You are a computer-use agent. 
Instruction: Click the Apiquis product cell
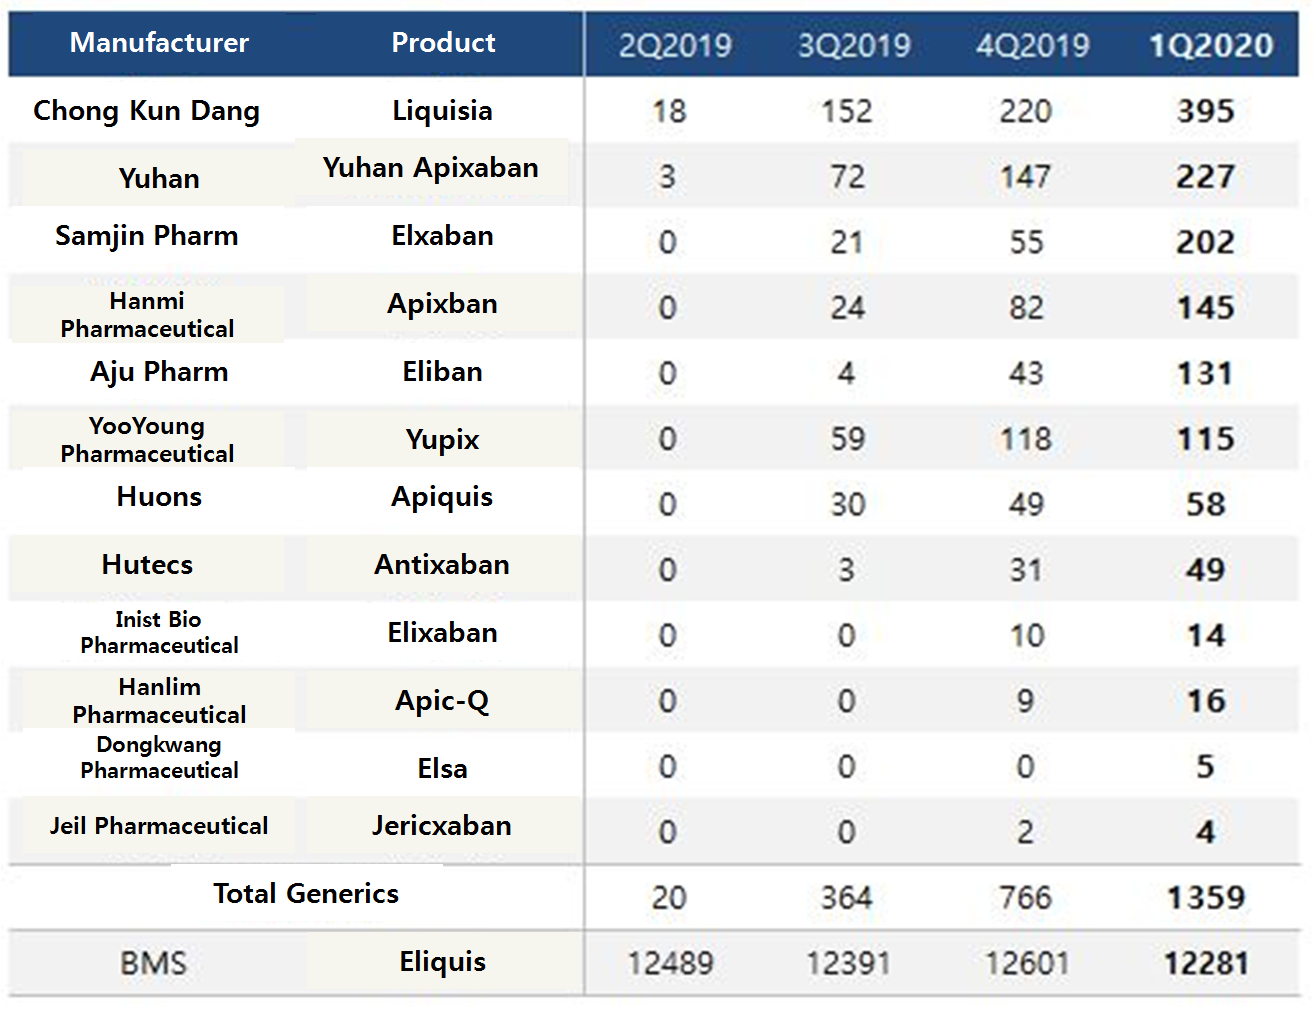click(442, 497)
